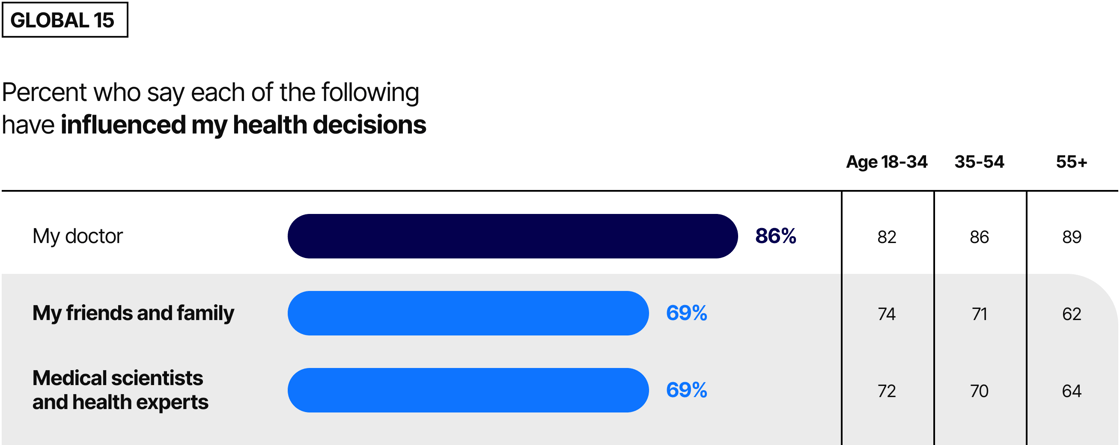Viewport: 1120px width, 445px height.
Task: Select the 35-54 column header
Action: point(979,162)
